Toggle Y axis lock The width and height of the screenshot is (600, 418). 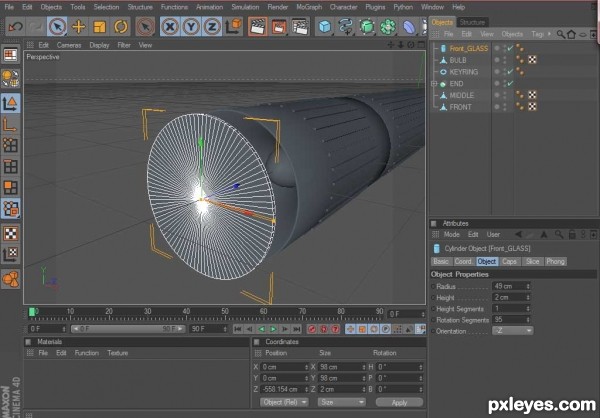(x=191, y=27)
